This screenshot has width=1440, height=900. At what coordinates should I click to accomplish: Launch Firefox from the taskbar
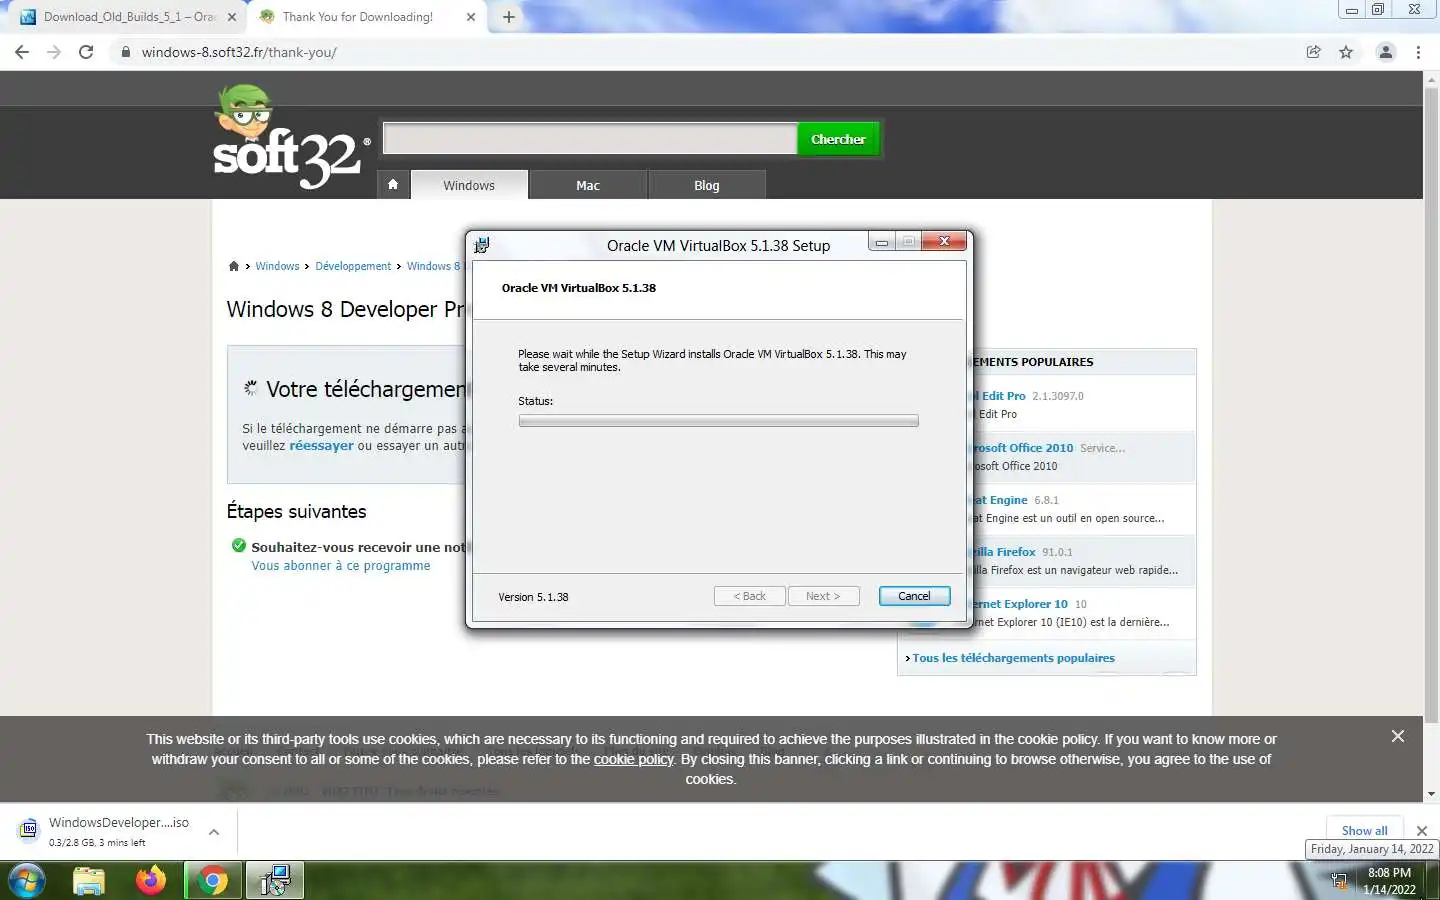[151, 880]
